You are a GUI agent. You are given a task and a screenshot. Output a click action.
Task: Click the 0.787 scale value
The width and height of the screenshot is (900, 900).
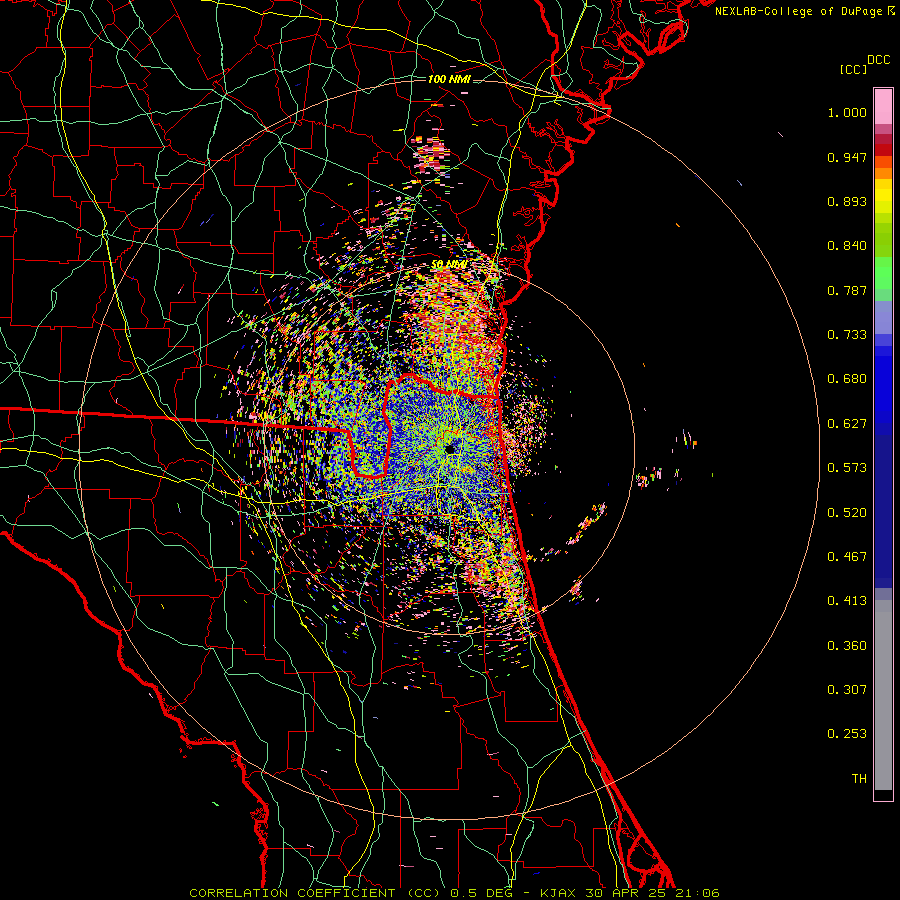pyautogui.click(x=847, y=290)
